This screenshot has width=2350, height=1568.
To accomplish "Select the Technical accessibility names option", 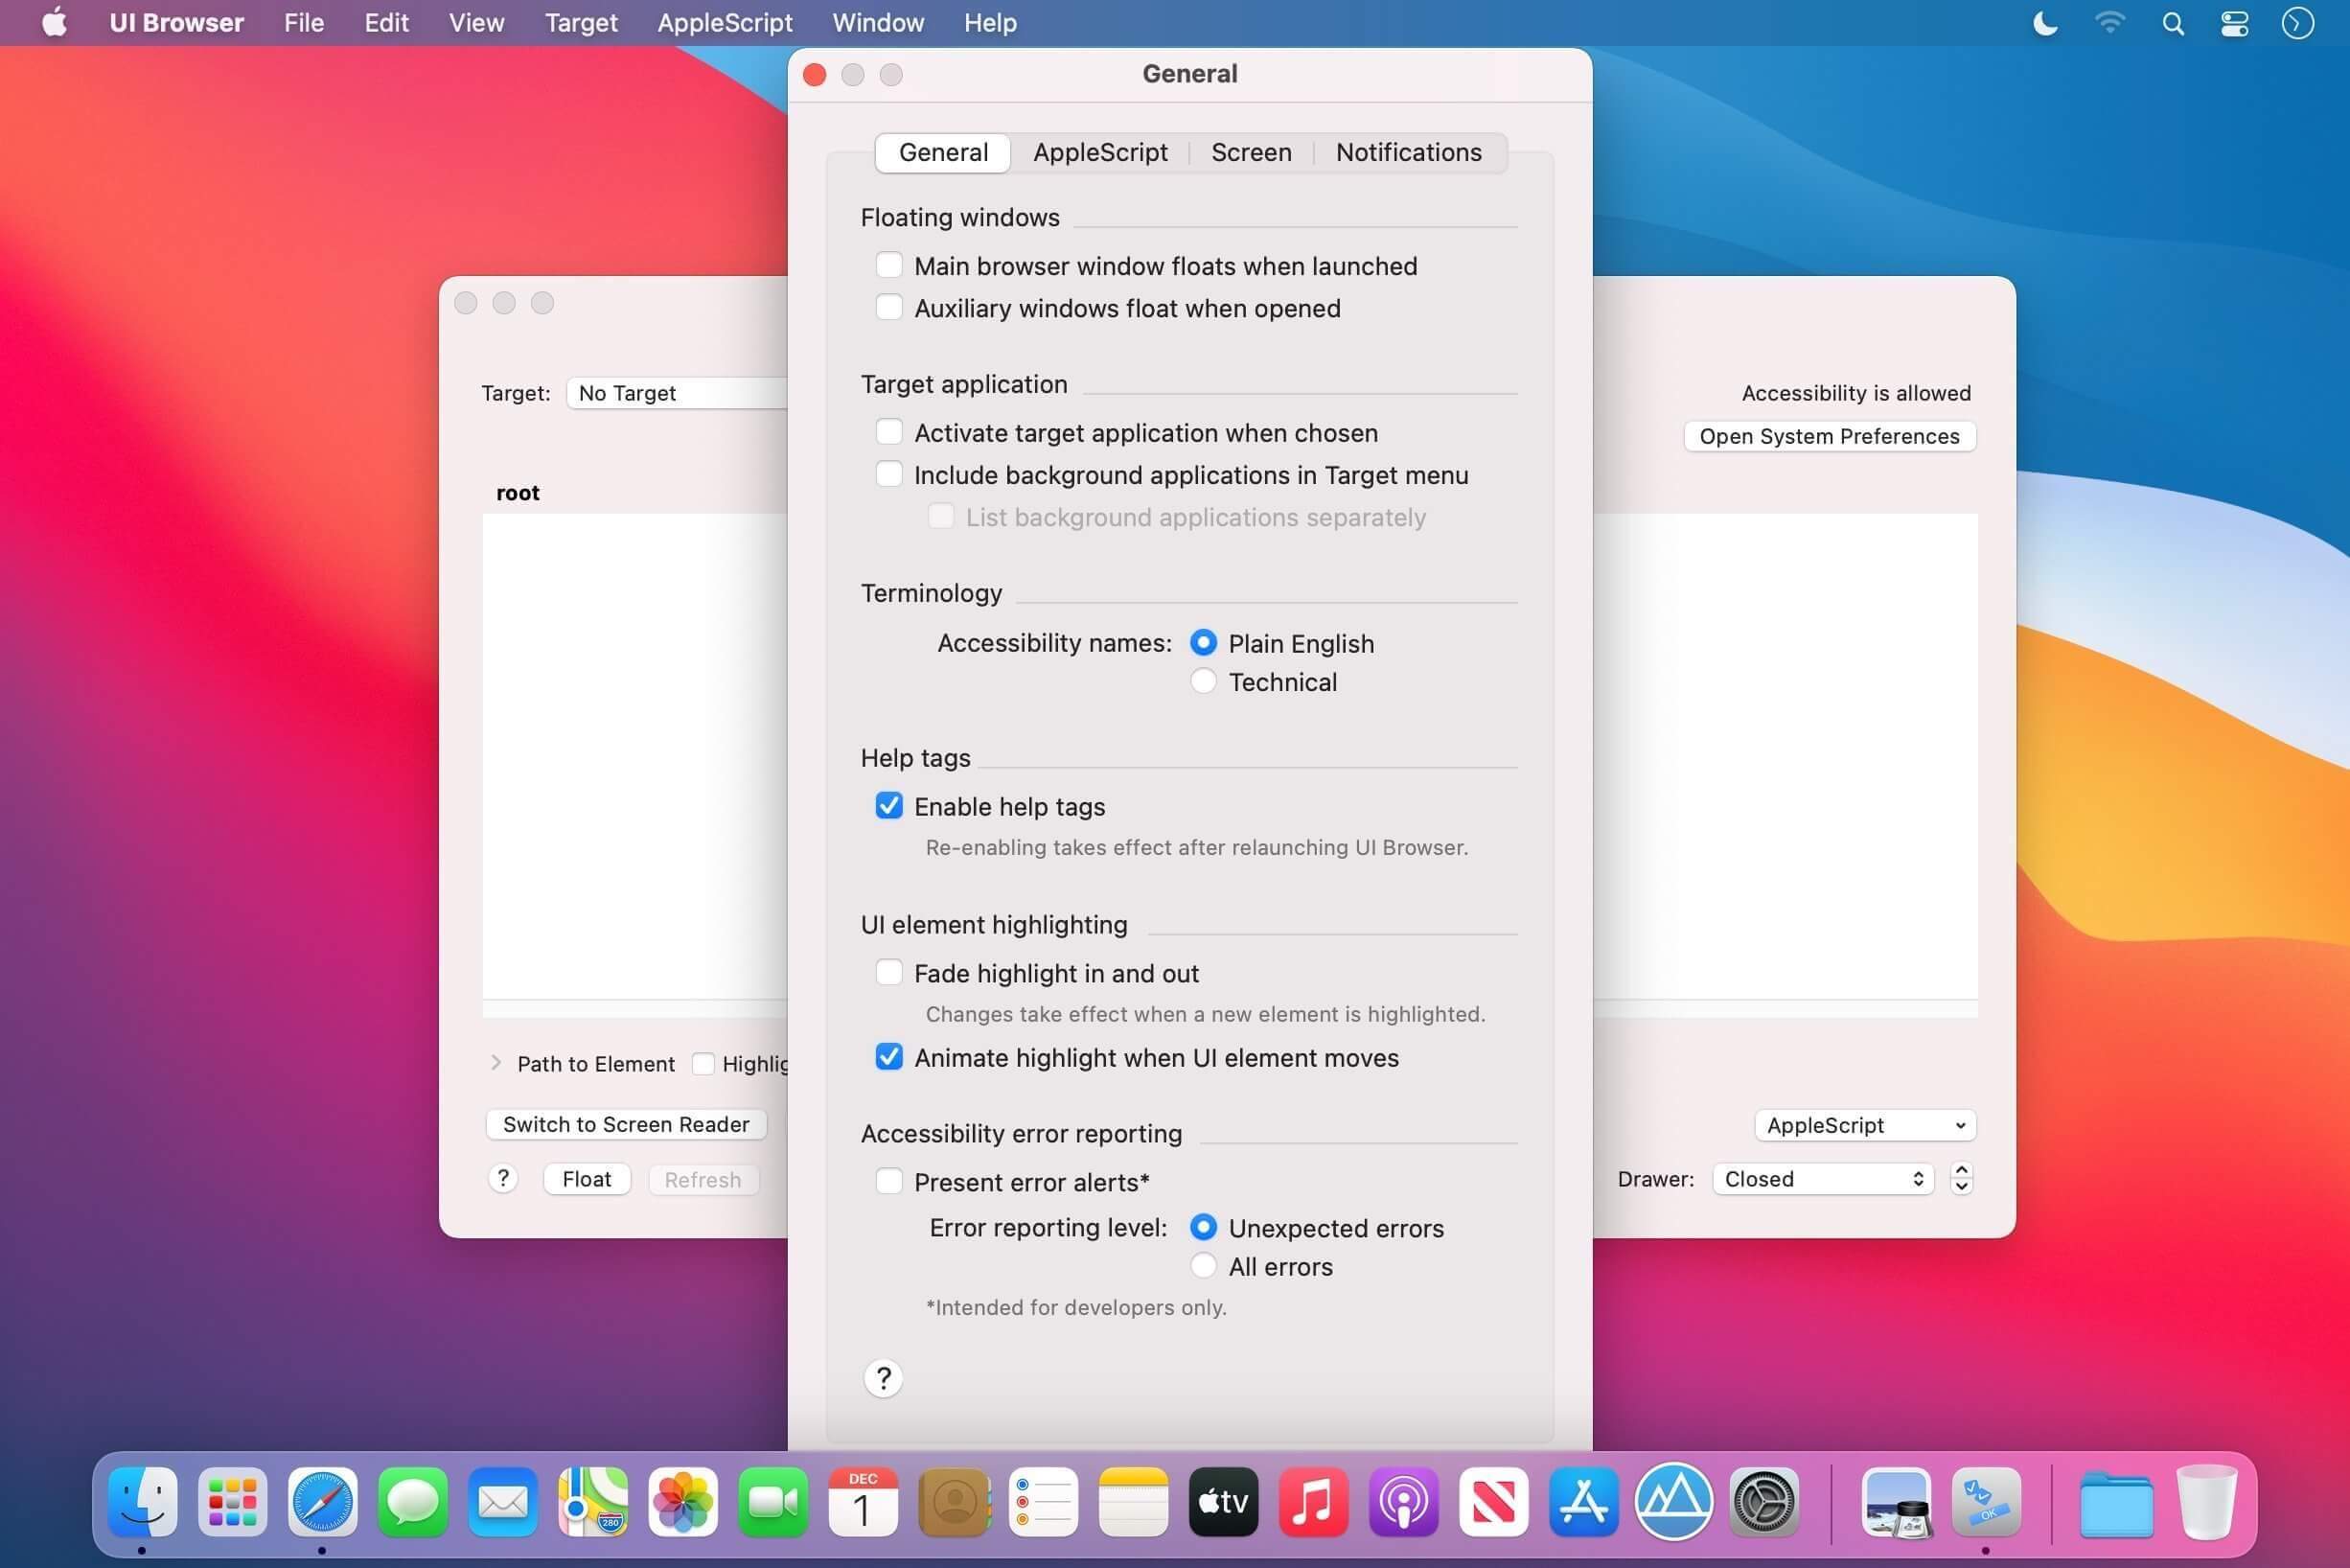I will click(x=1204, y=682).
